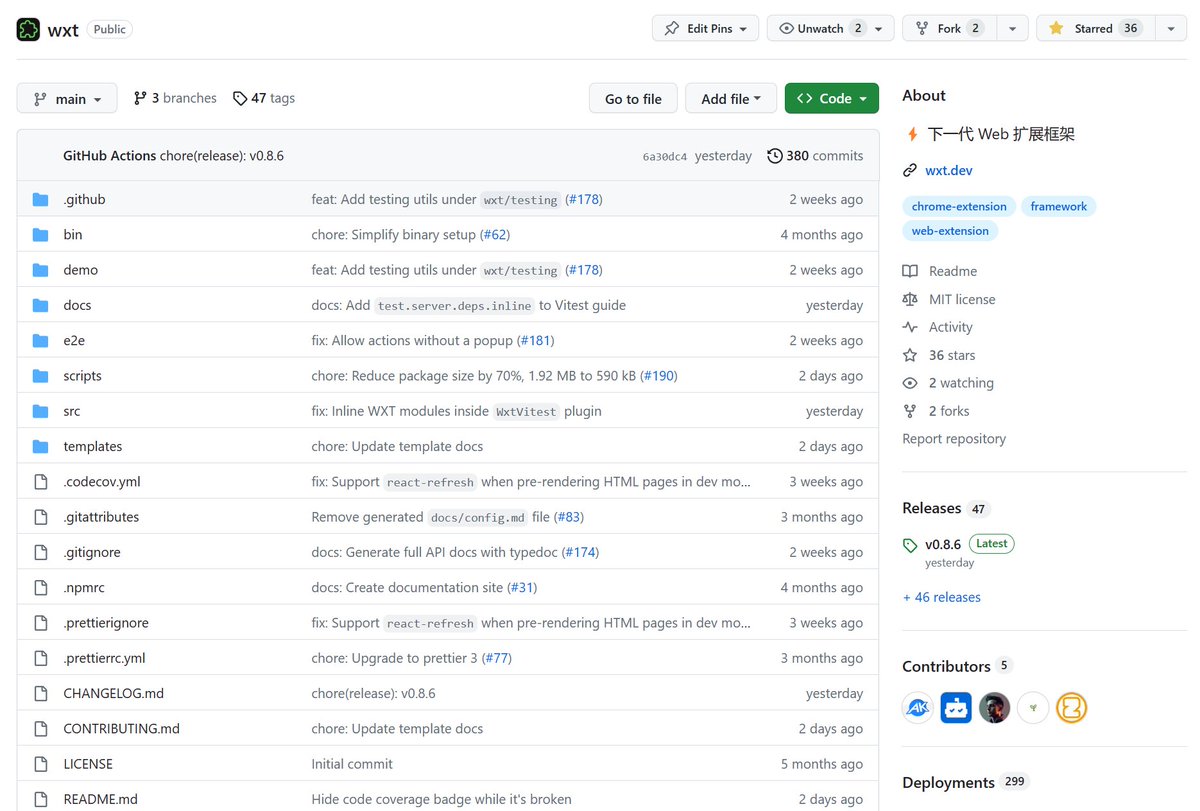Click the Go to file button
This screenshot has height=811, width=1200.
[633, 99]
